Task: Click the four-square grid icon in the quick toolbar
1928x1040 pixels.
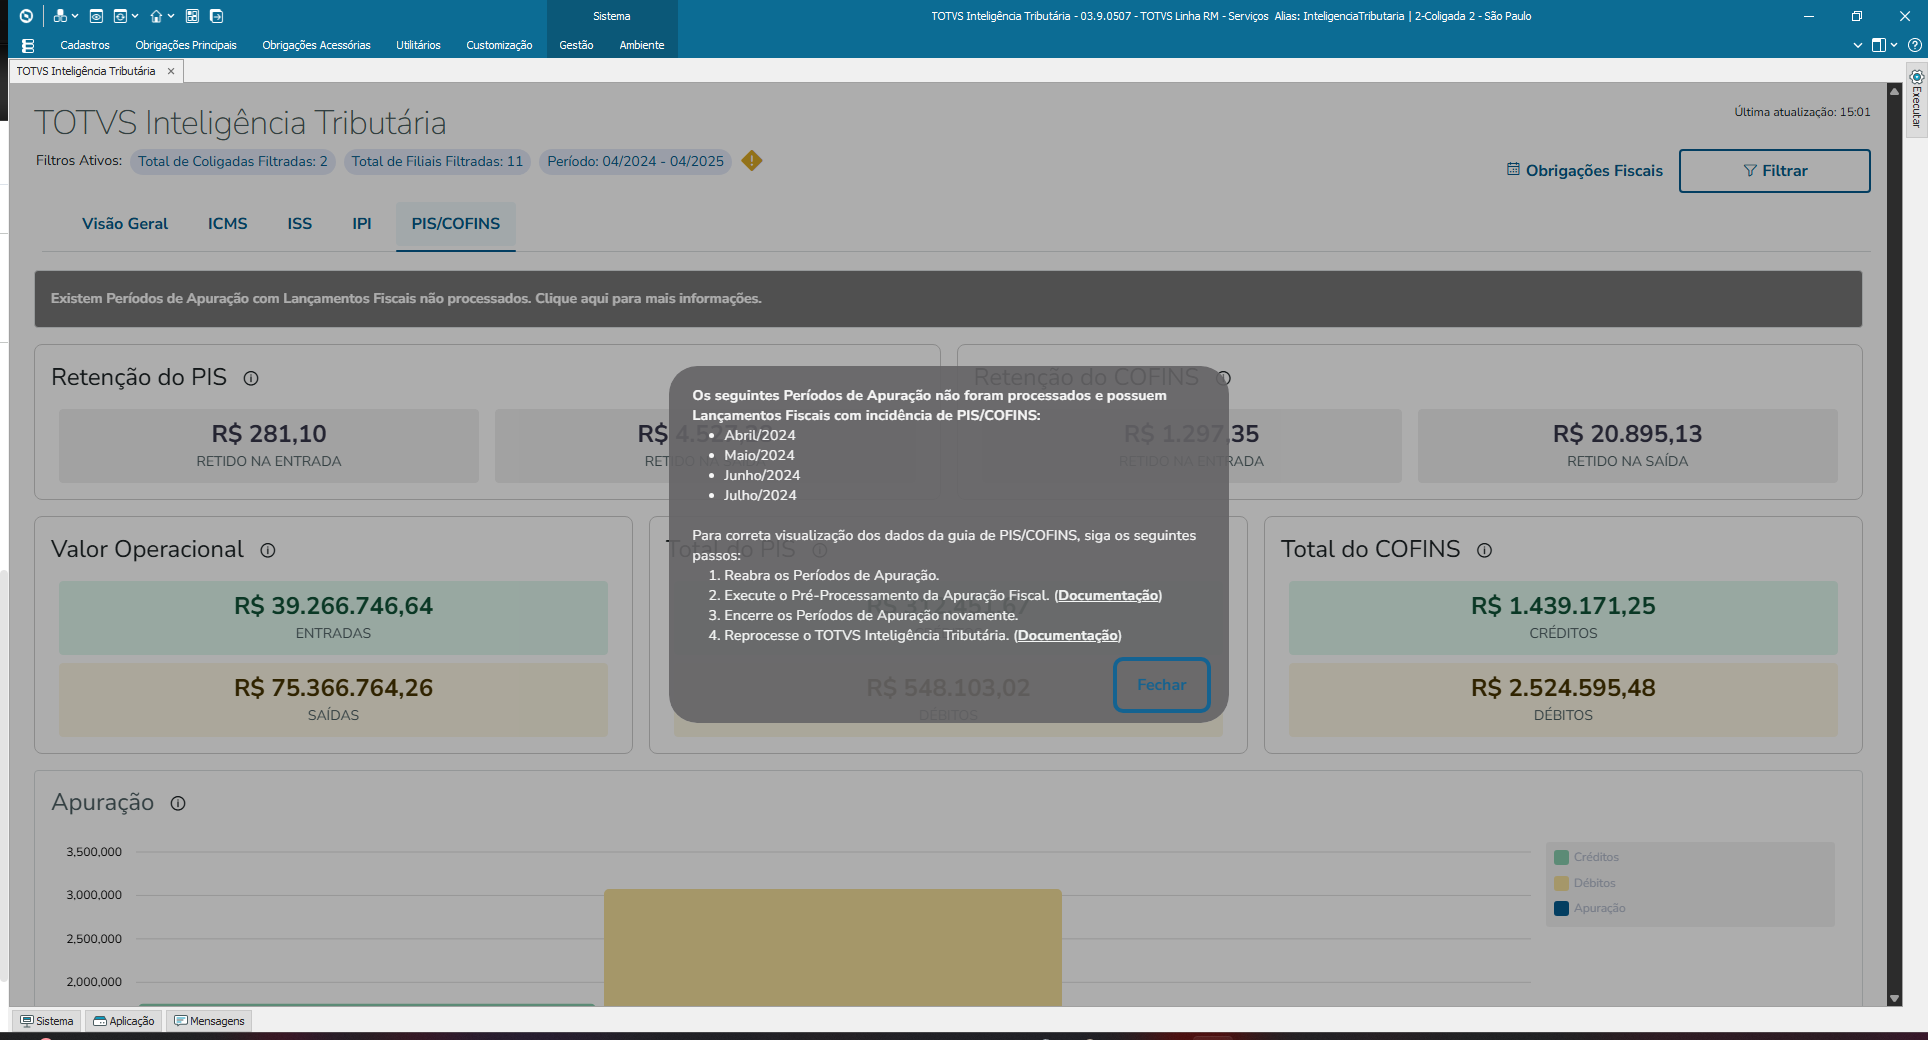Action: click(x=192, y=16)
